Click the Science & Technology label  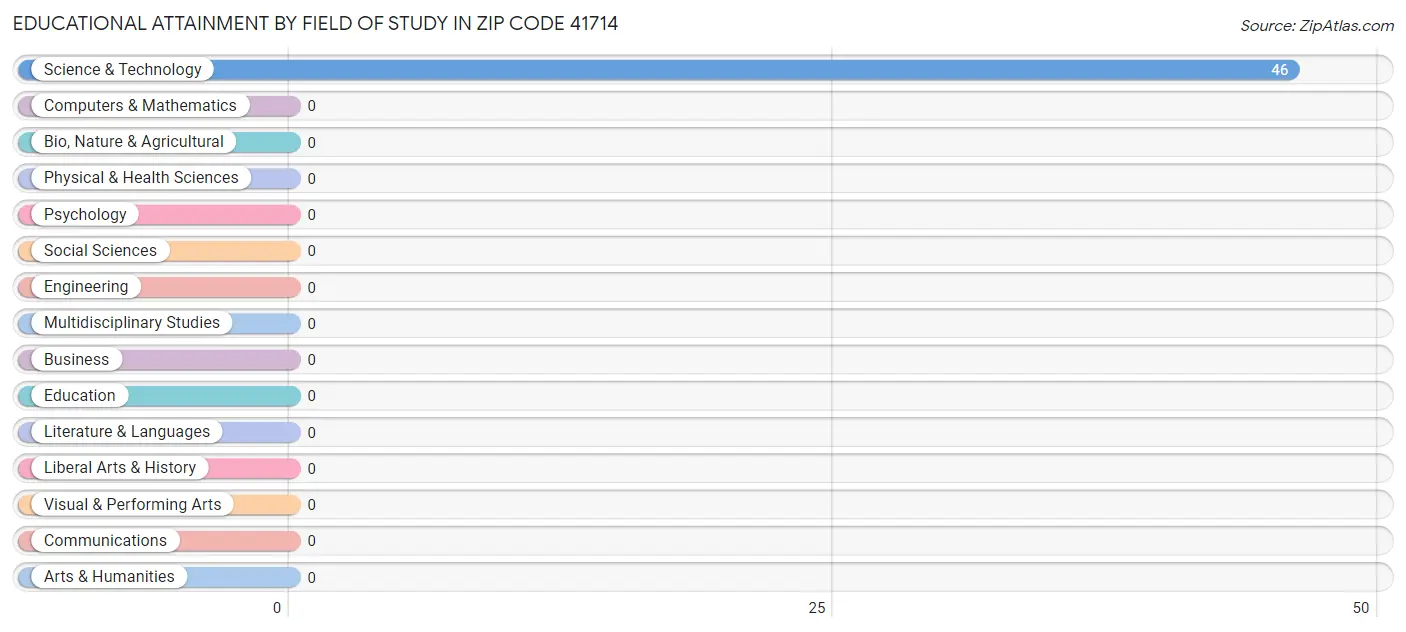click(x=122, y=69)
